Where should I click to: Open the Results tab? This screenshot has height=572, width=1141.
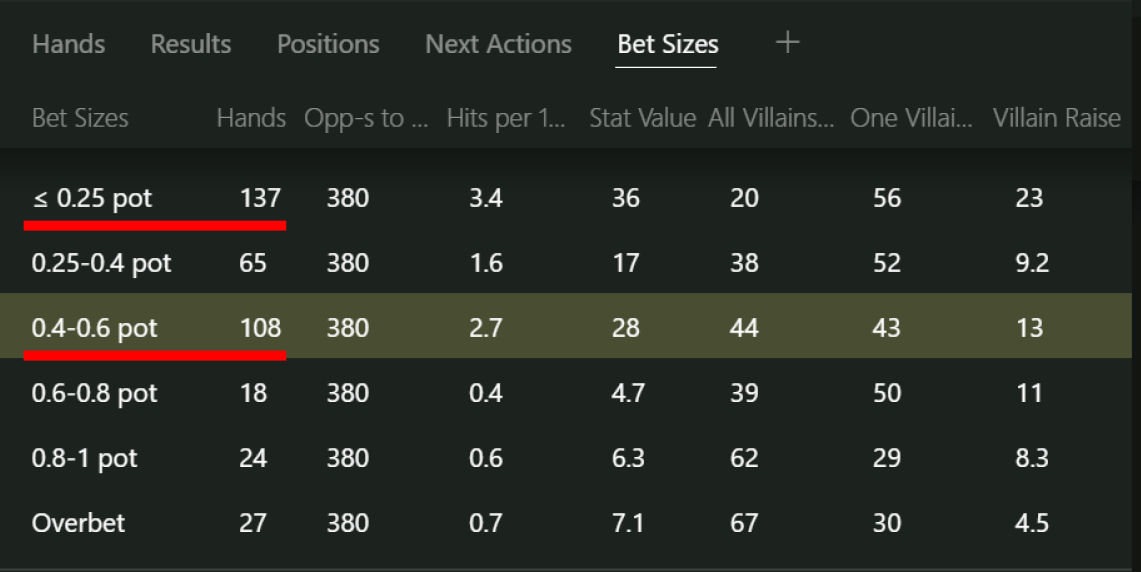tap(191, 44)
